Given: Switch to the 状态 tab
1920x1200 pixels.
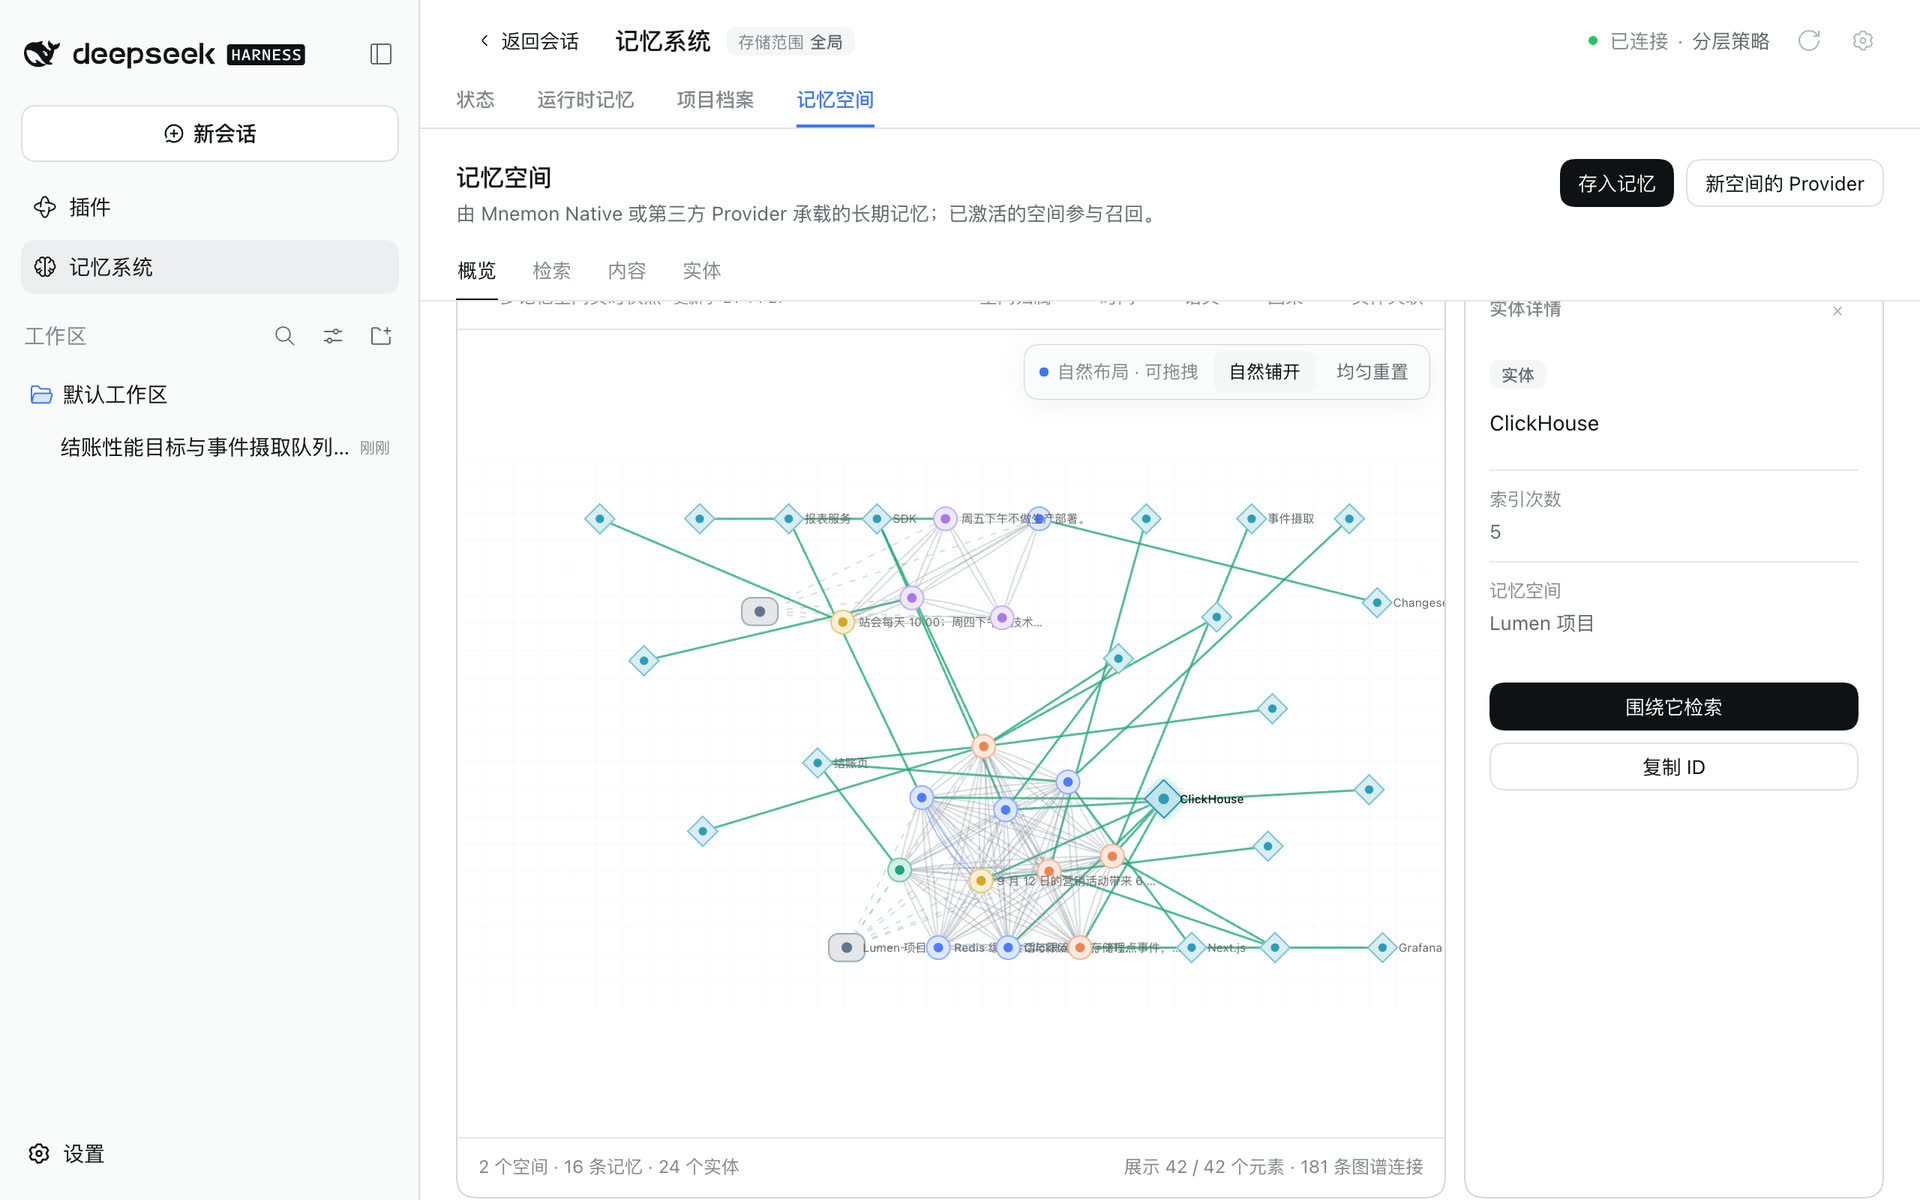Looking at the screenshot, I should 475,100.
